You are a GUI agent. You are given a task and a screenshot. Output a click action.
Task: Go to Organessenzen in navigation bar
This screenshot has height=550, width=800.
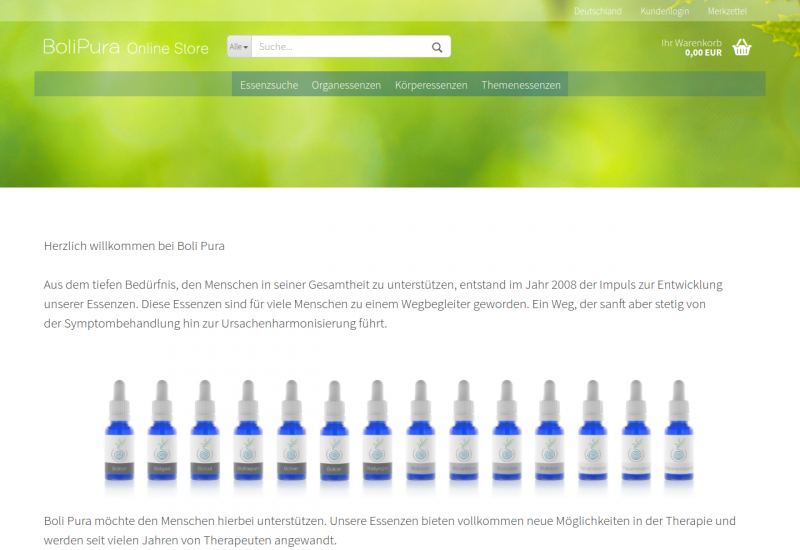(346, 85)
